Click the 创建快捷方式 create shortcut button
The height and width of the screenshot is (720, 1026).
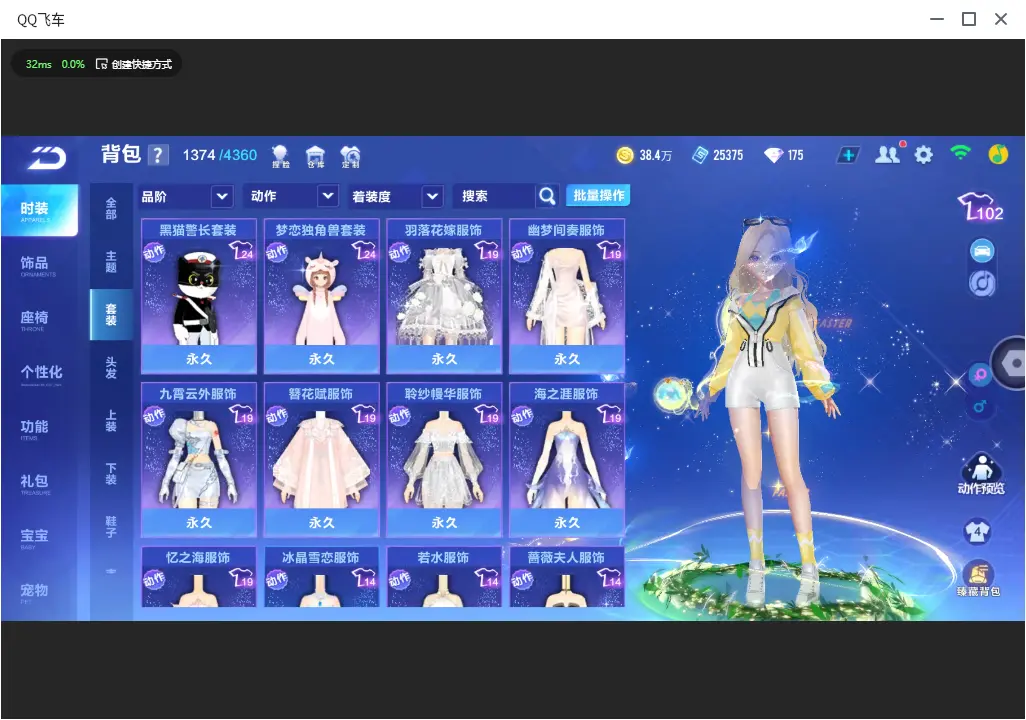(x=134, y=64)
